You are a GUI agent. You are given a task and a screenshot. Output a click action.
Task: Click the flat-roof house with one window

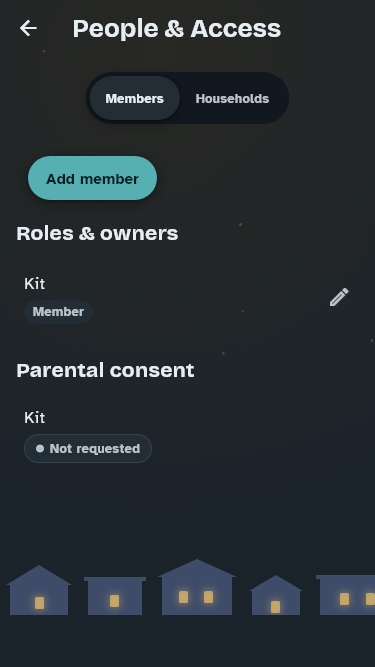(115, 596)
